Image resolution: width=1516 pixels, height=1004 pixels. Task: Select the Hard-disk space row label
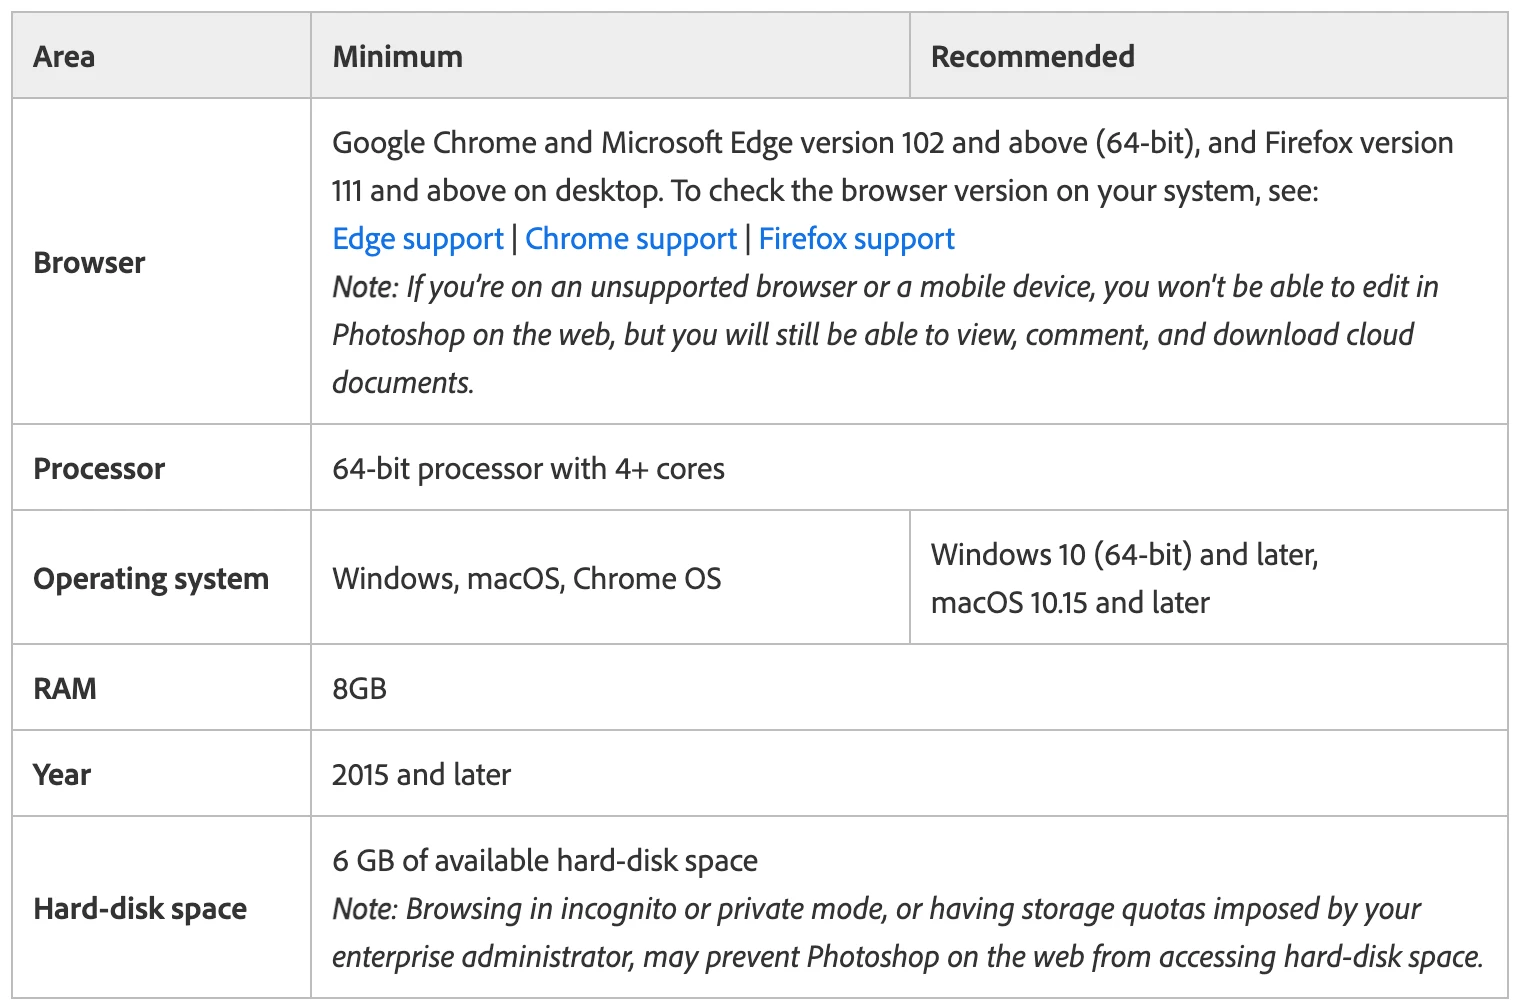pos(140,909)
